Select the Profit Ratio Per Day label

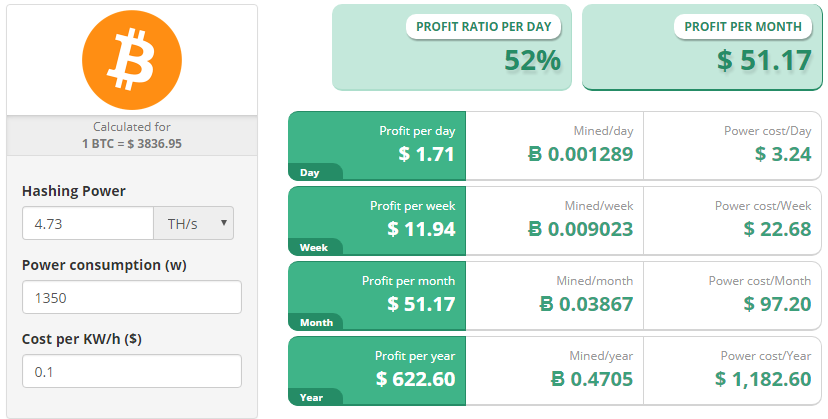[x=483, y=27]
